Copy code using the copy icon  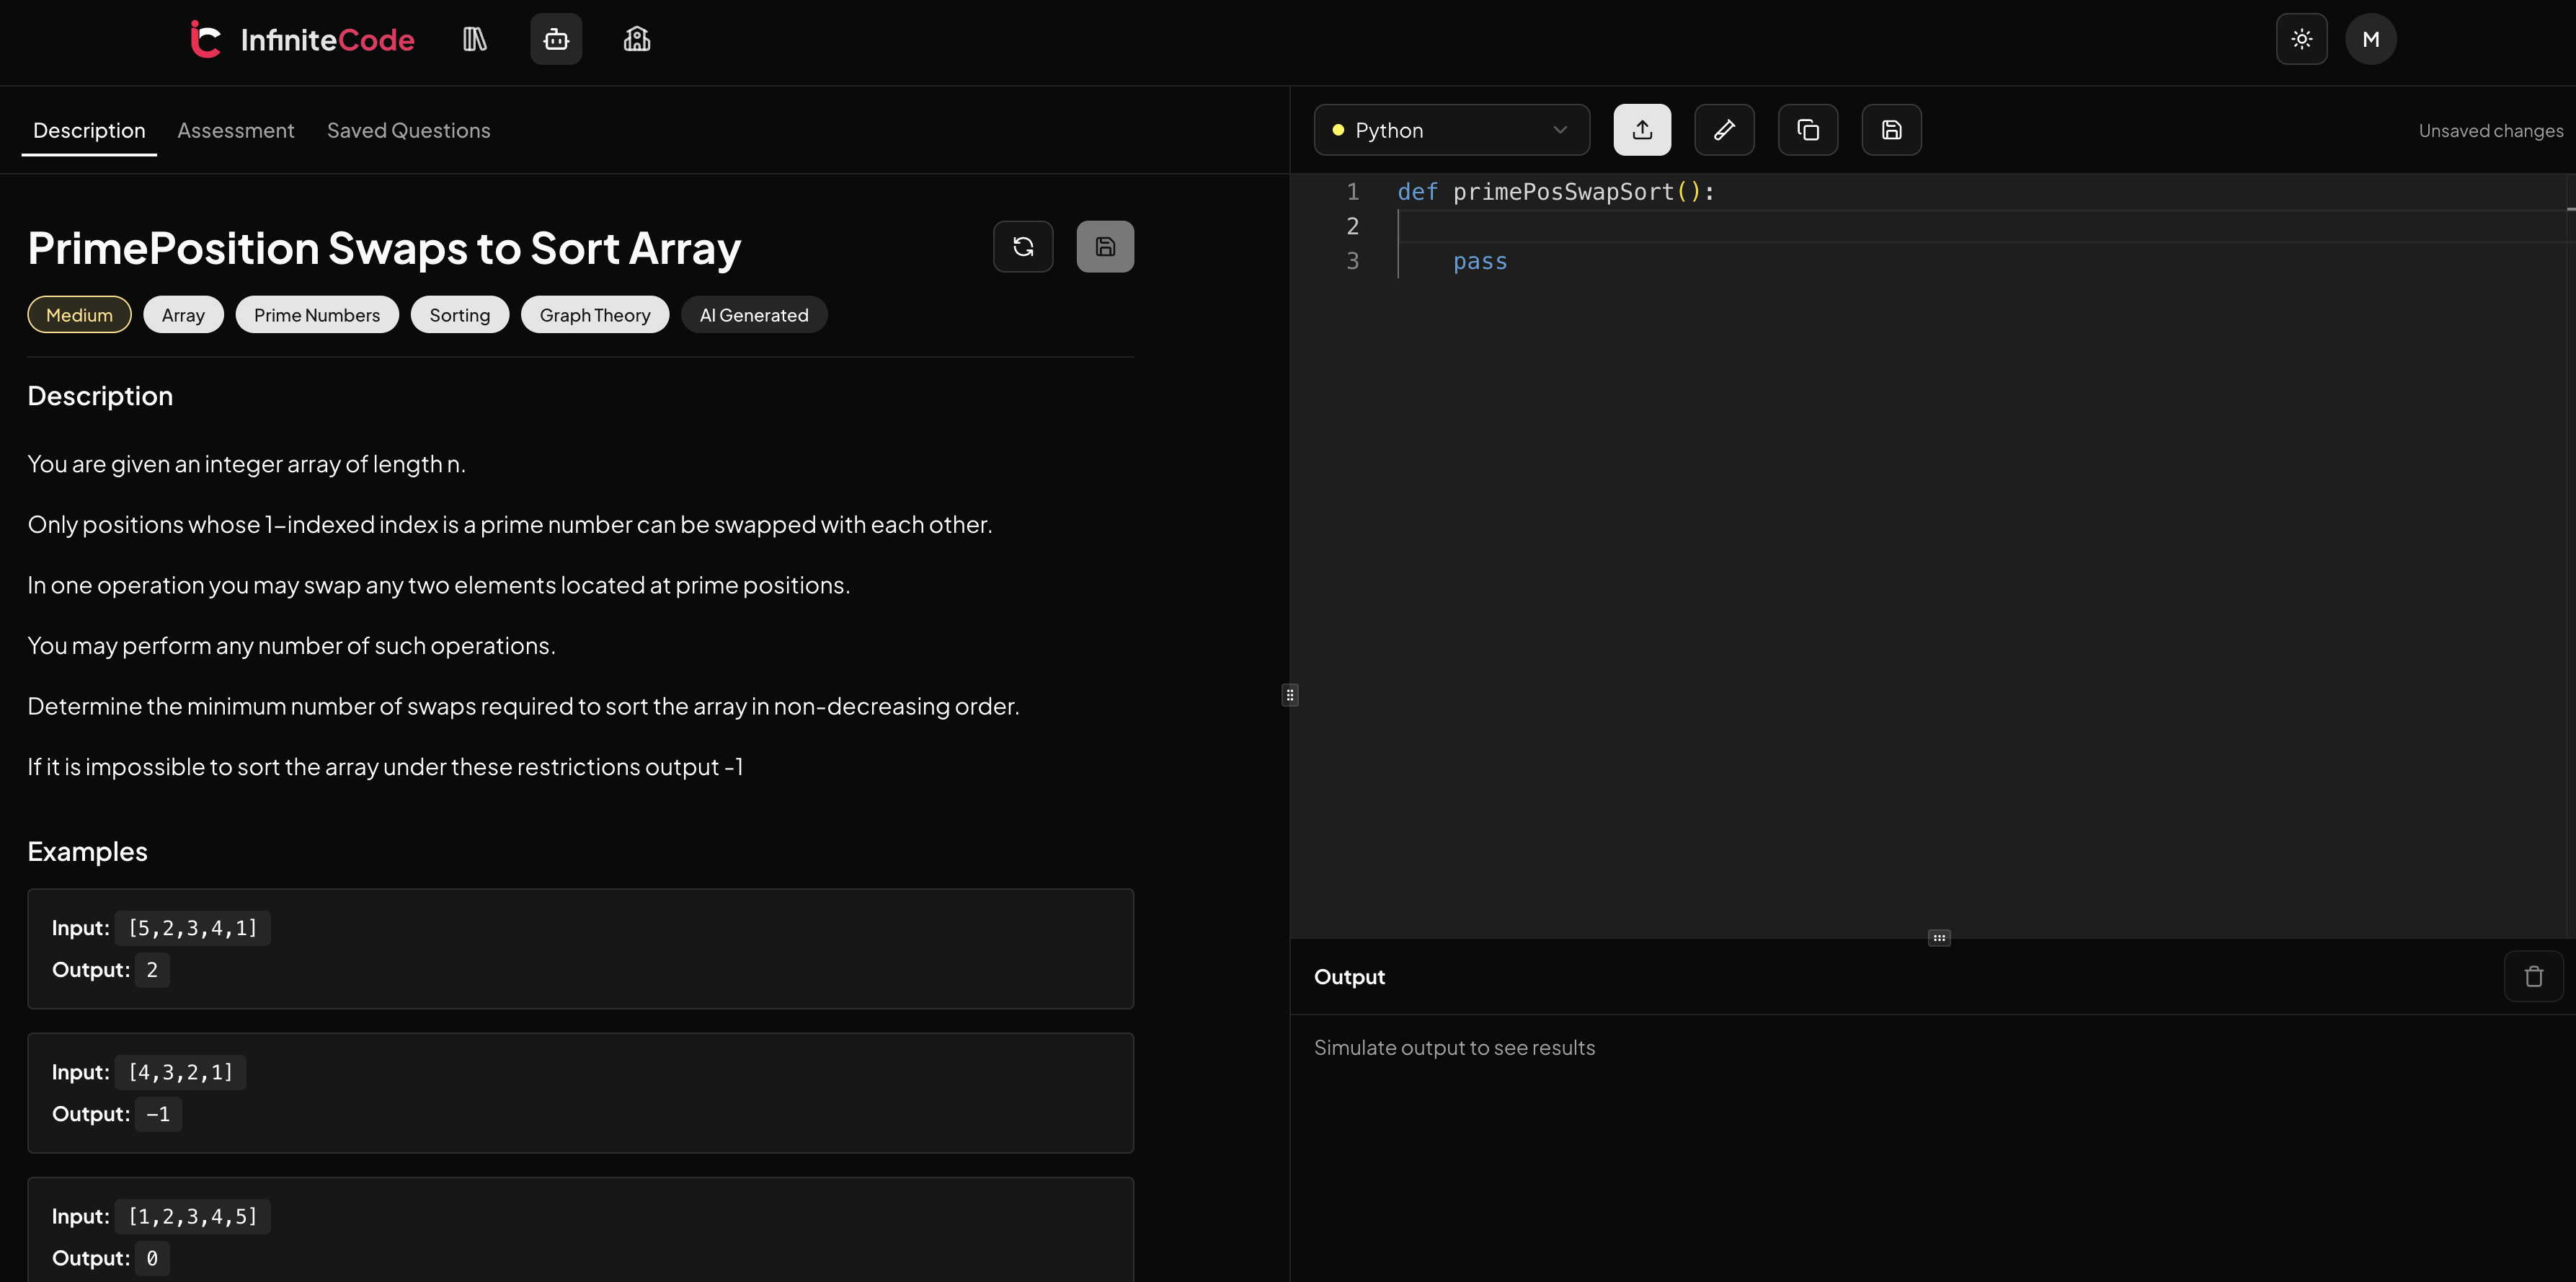pyautogui.click(x=1807, y=130)
